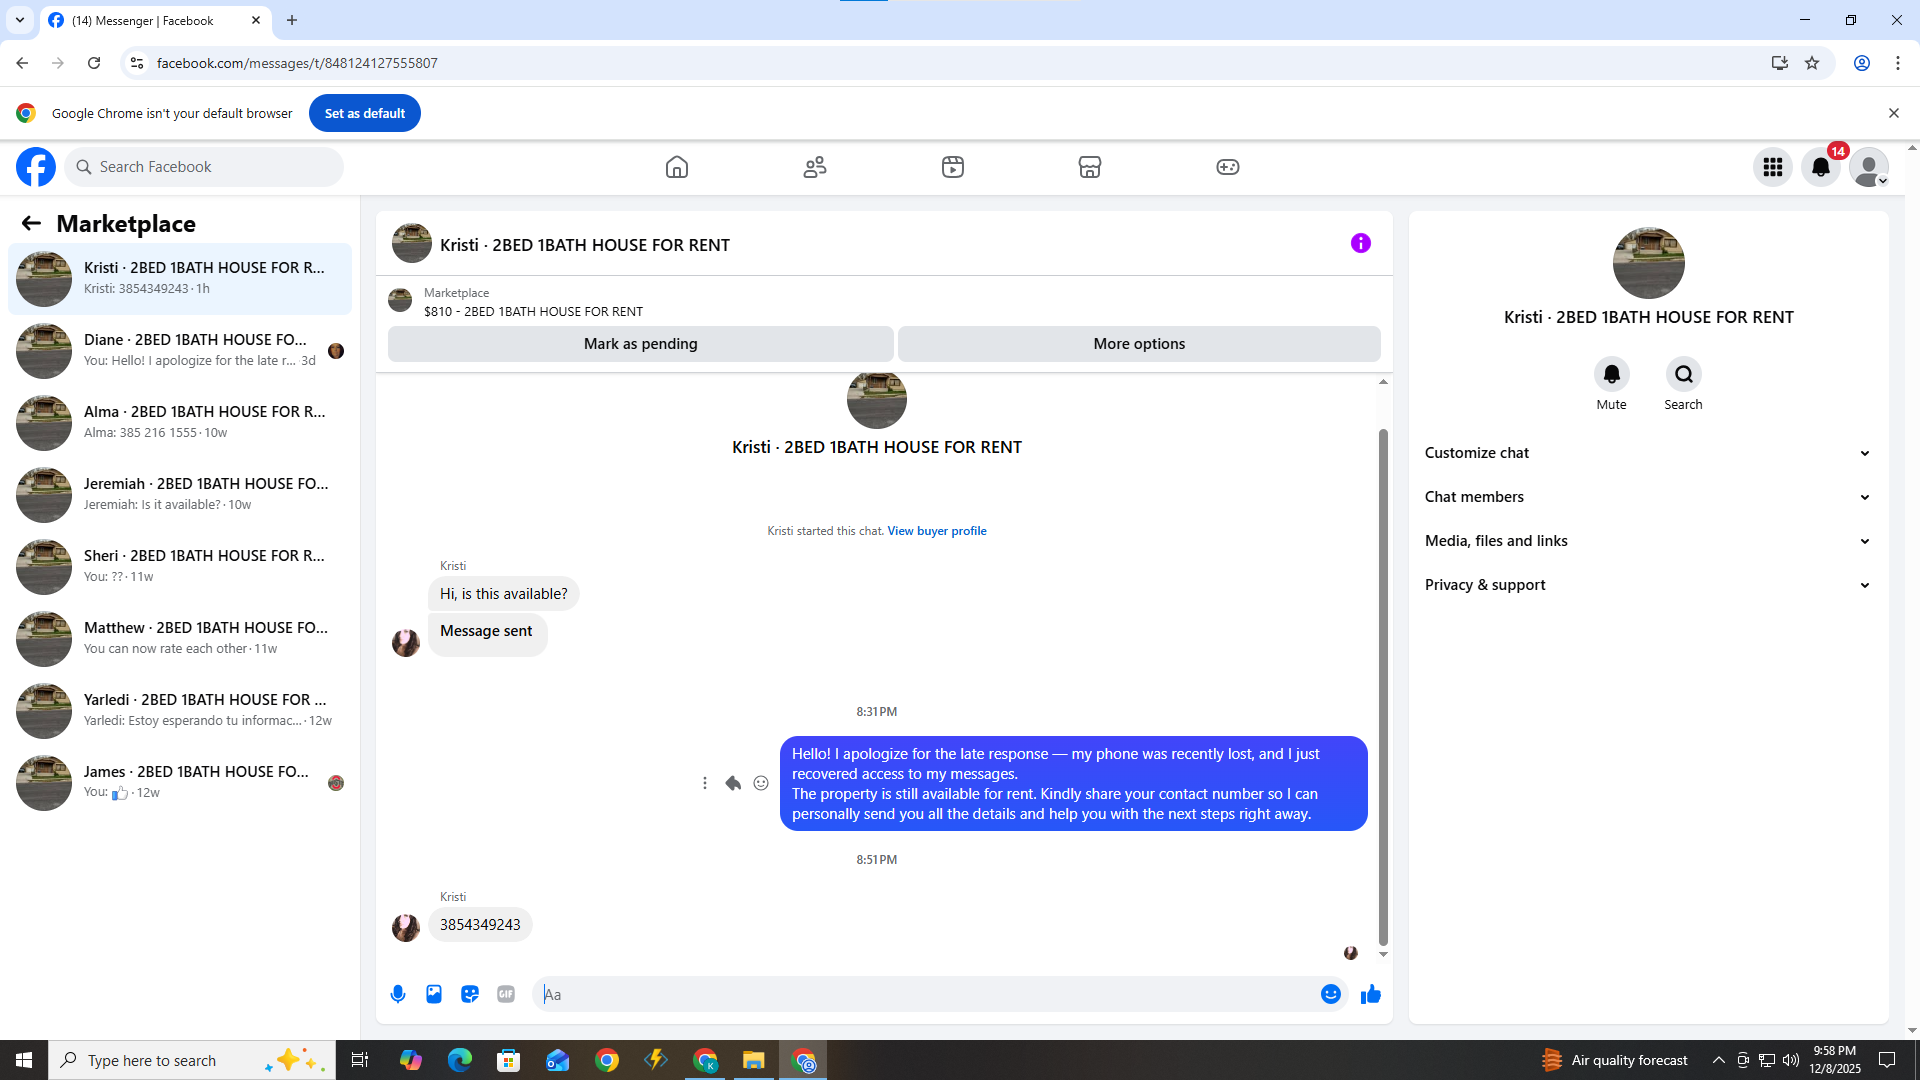Open account profile menu
Screen dimensions: 1920x1080
pyautogui.click(x=1869, y=167)
